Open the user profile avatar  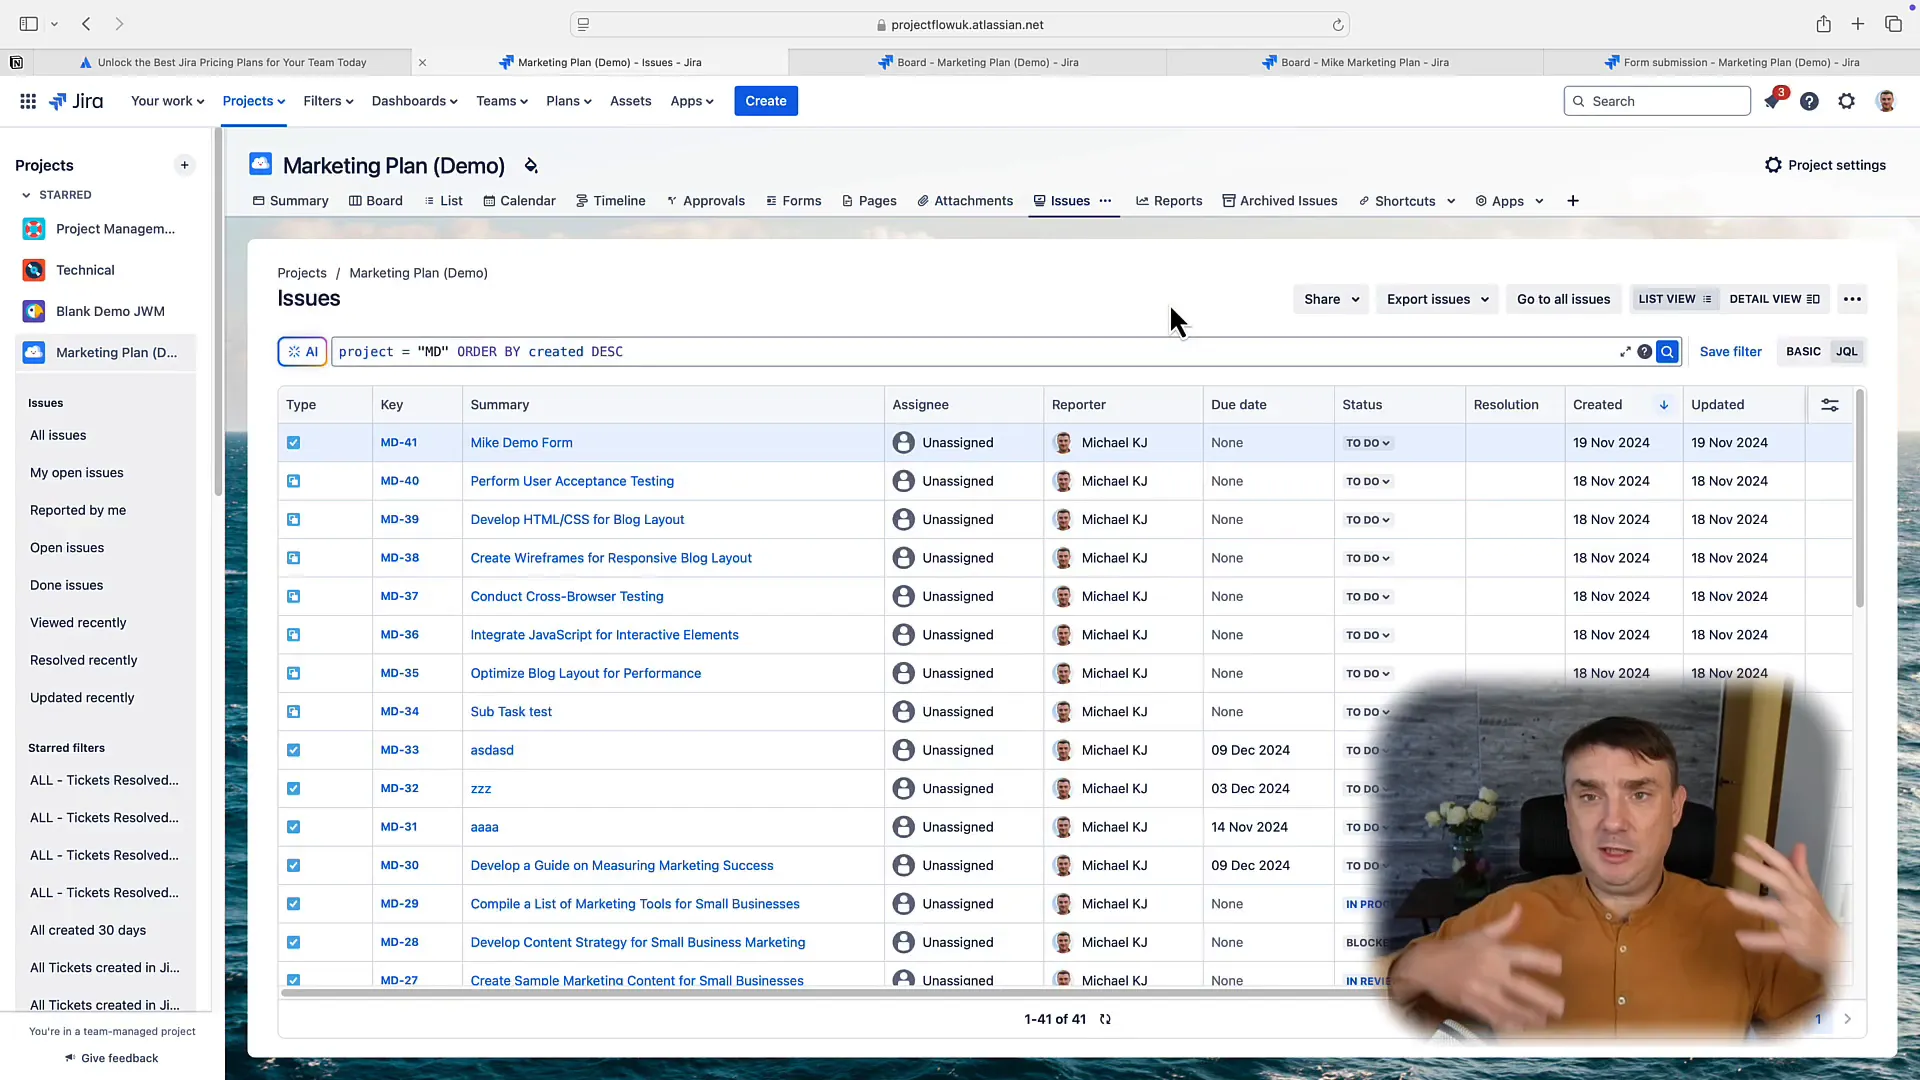point(1886,101)
